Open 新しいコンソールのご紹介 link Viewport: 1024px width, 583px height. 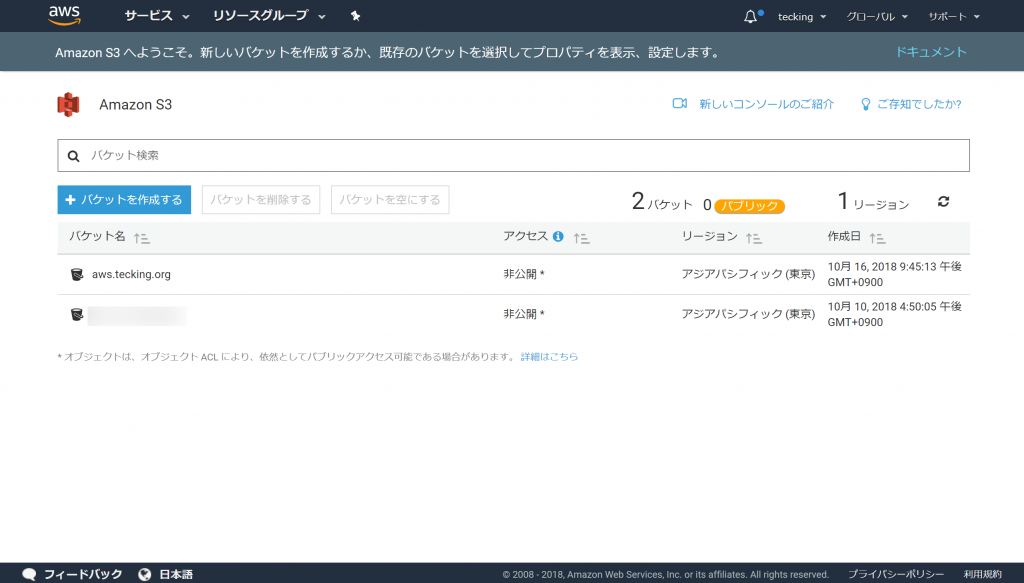(x=767, y=104)
